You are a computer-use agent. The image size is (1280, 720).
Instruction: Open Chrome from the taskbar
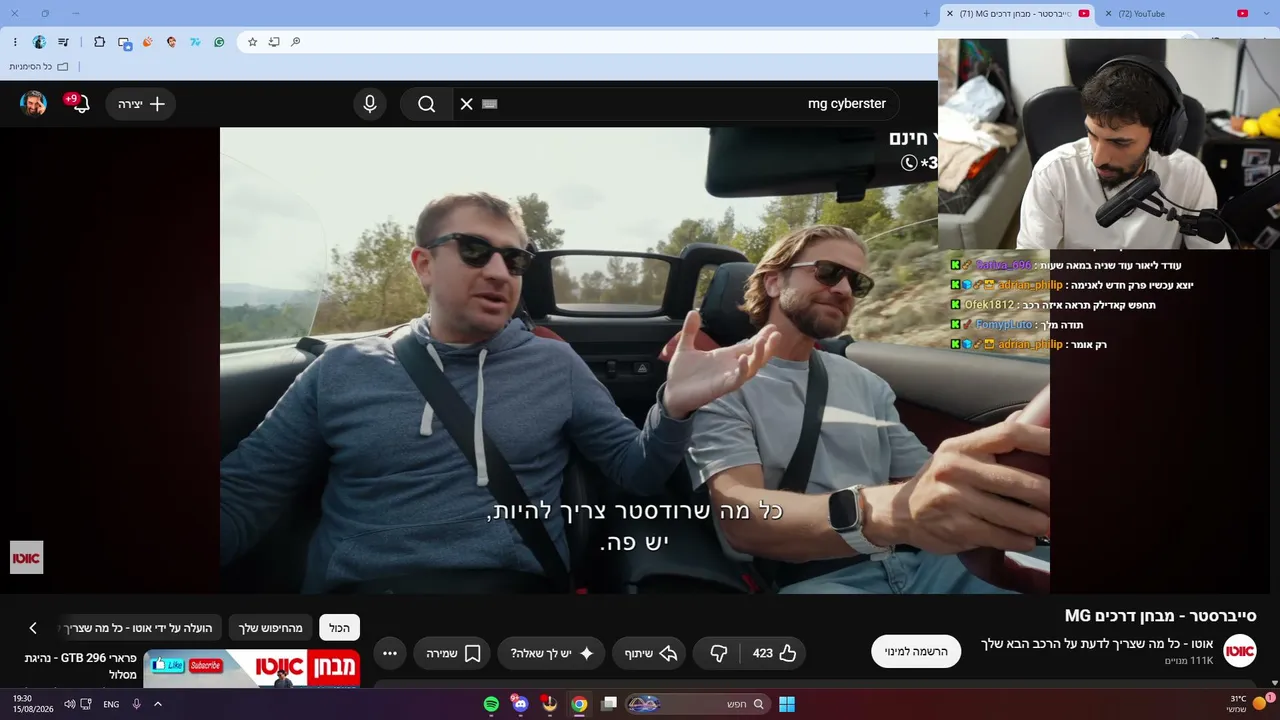[579, 704]
